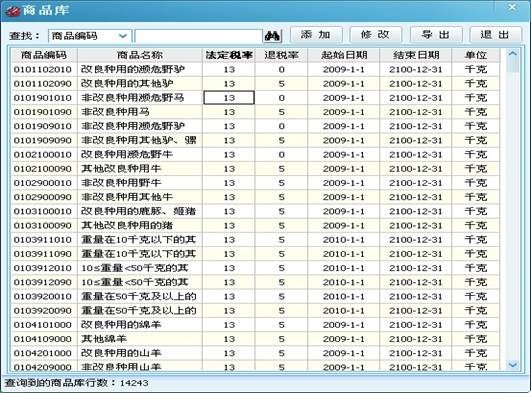The image size is (531, 393).
Task: Select code cell 0102100090
Action: point(43,169)
